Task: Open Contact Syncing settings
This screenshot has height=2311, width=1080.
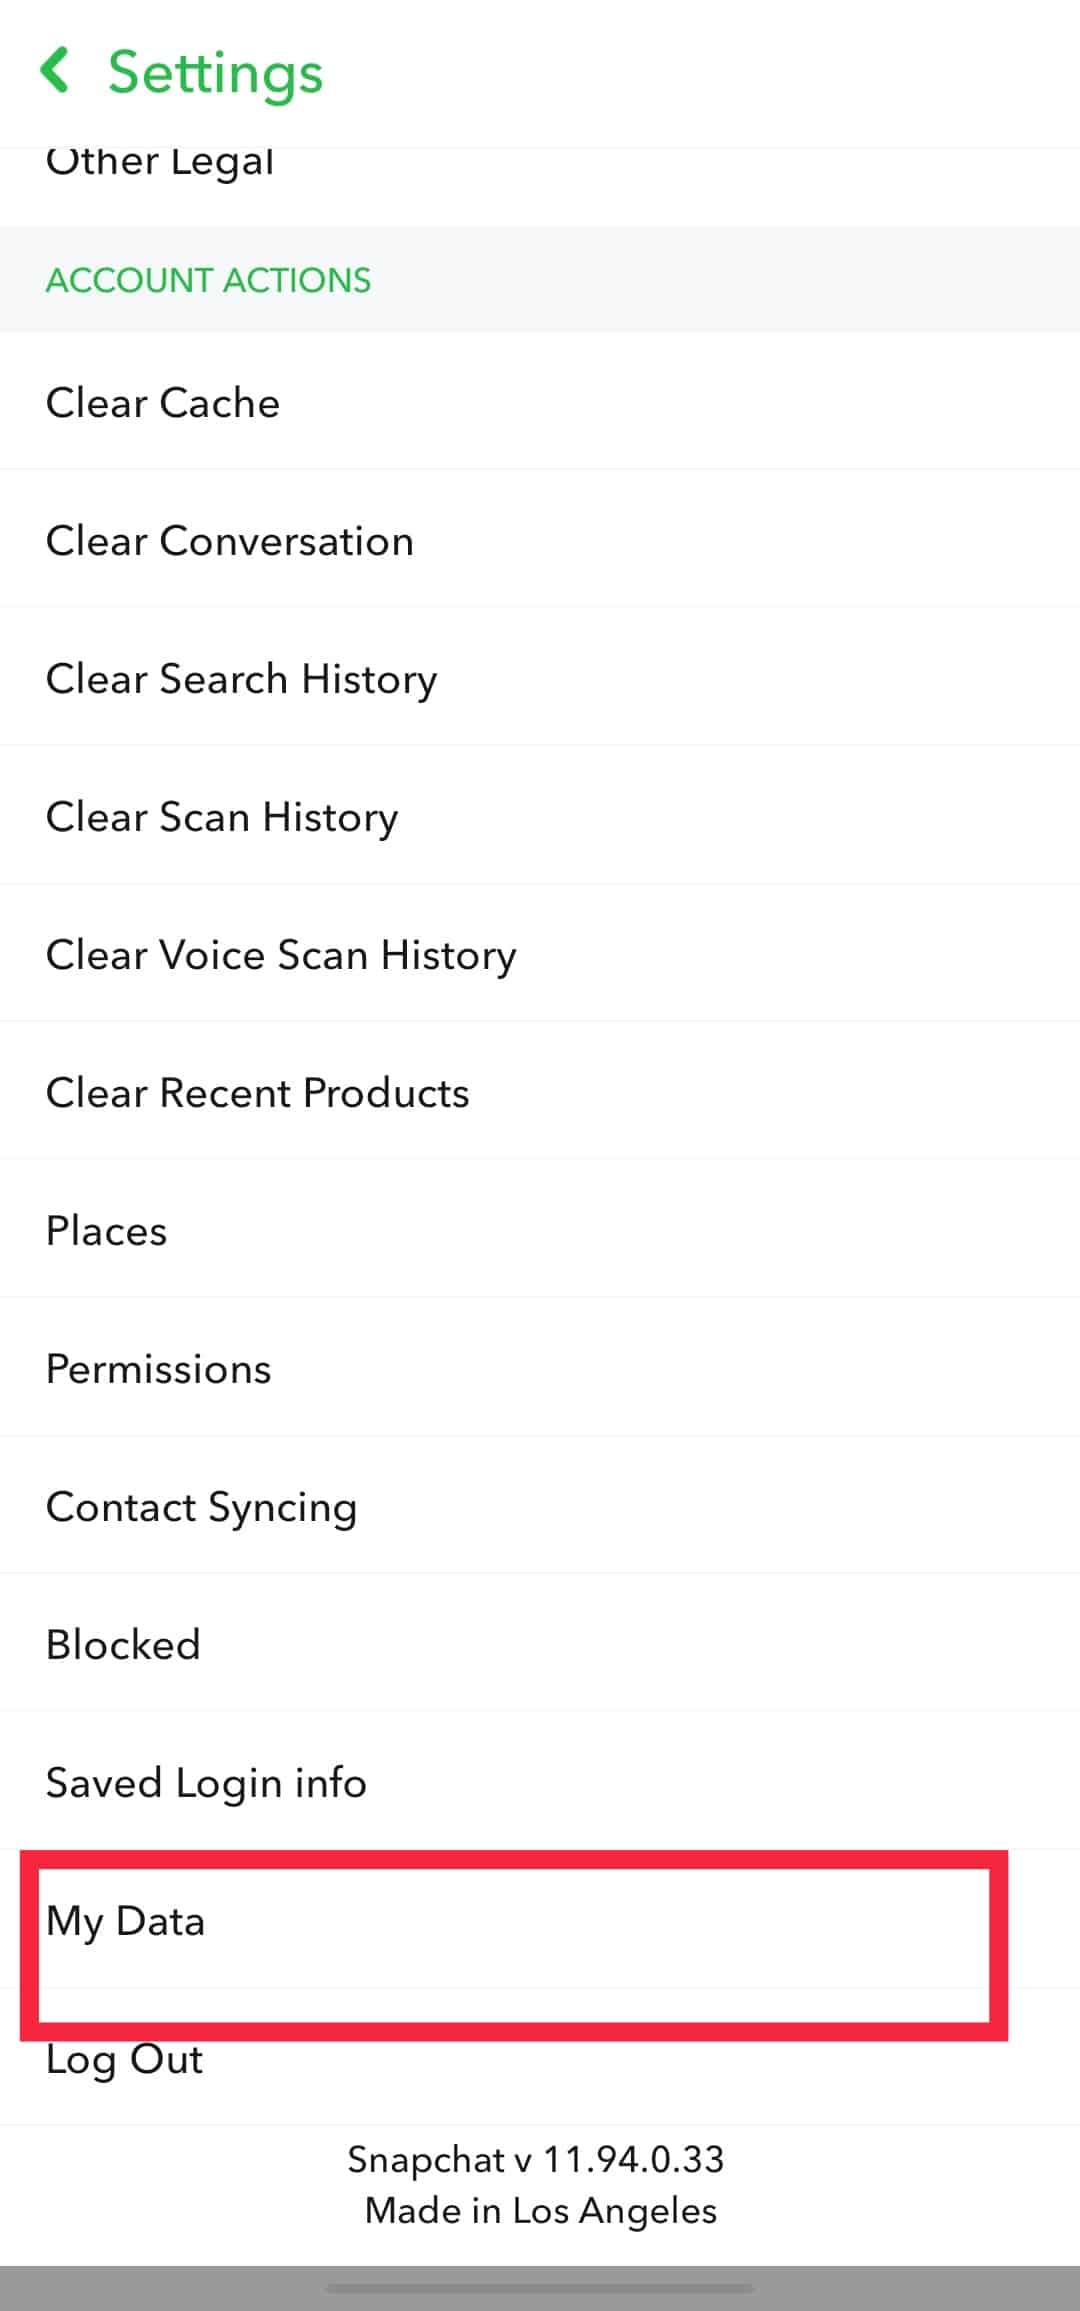Action: pos(202,1507)
